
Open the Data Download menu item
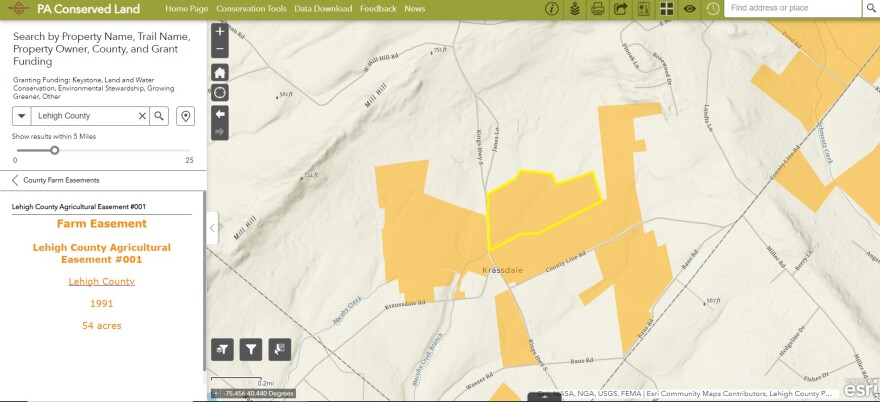click(323, 8)
